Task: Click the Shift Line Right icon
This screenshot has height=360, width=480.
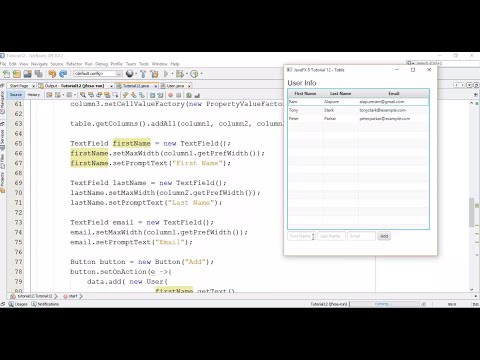Action: tap(160, 95)
